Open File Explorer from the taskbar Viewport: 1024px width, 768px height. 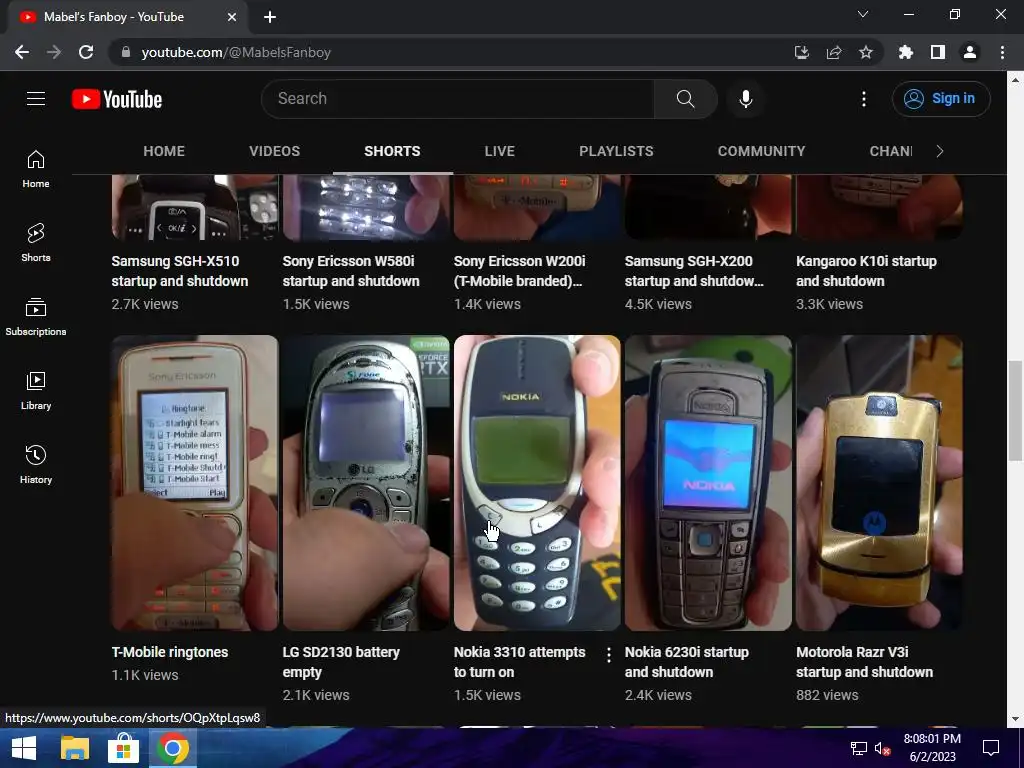[74, 748]
